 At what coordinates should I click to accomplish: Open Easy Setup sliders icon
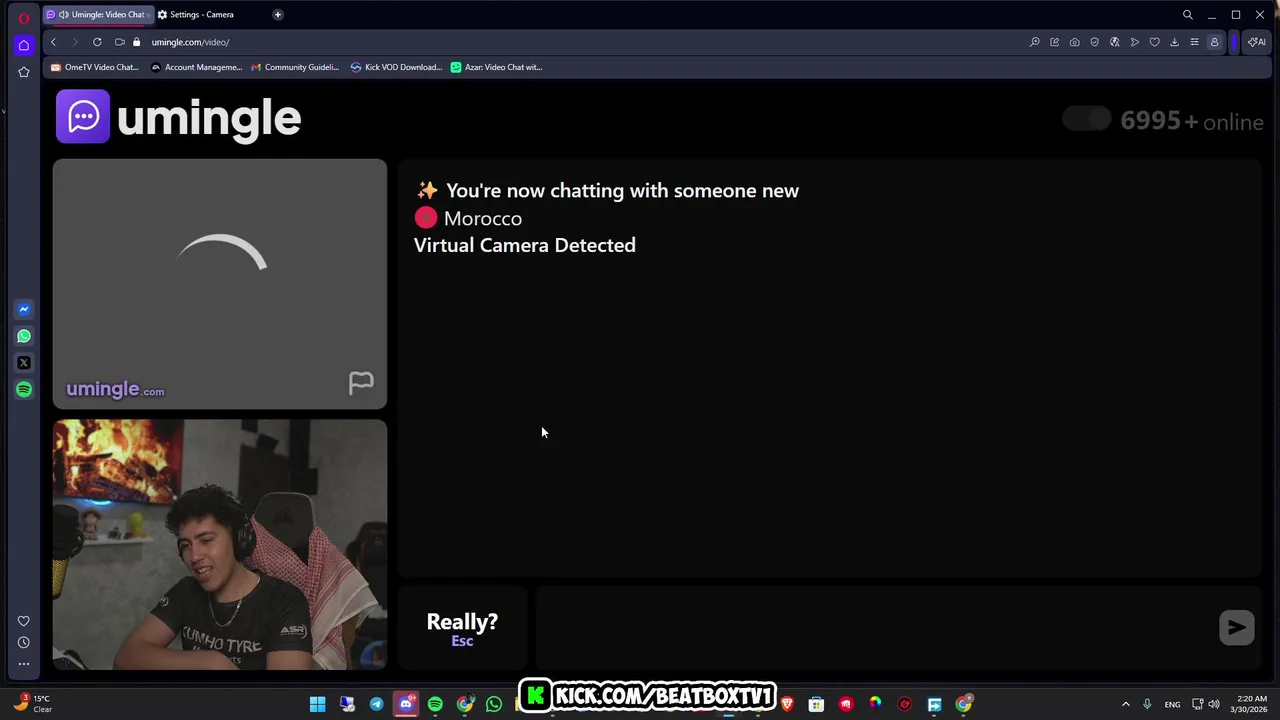[x=1194, y=42]
